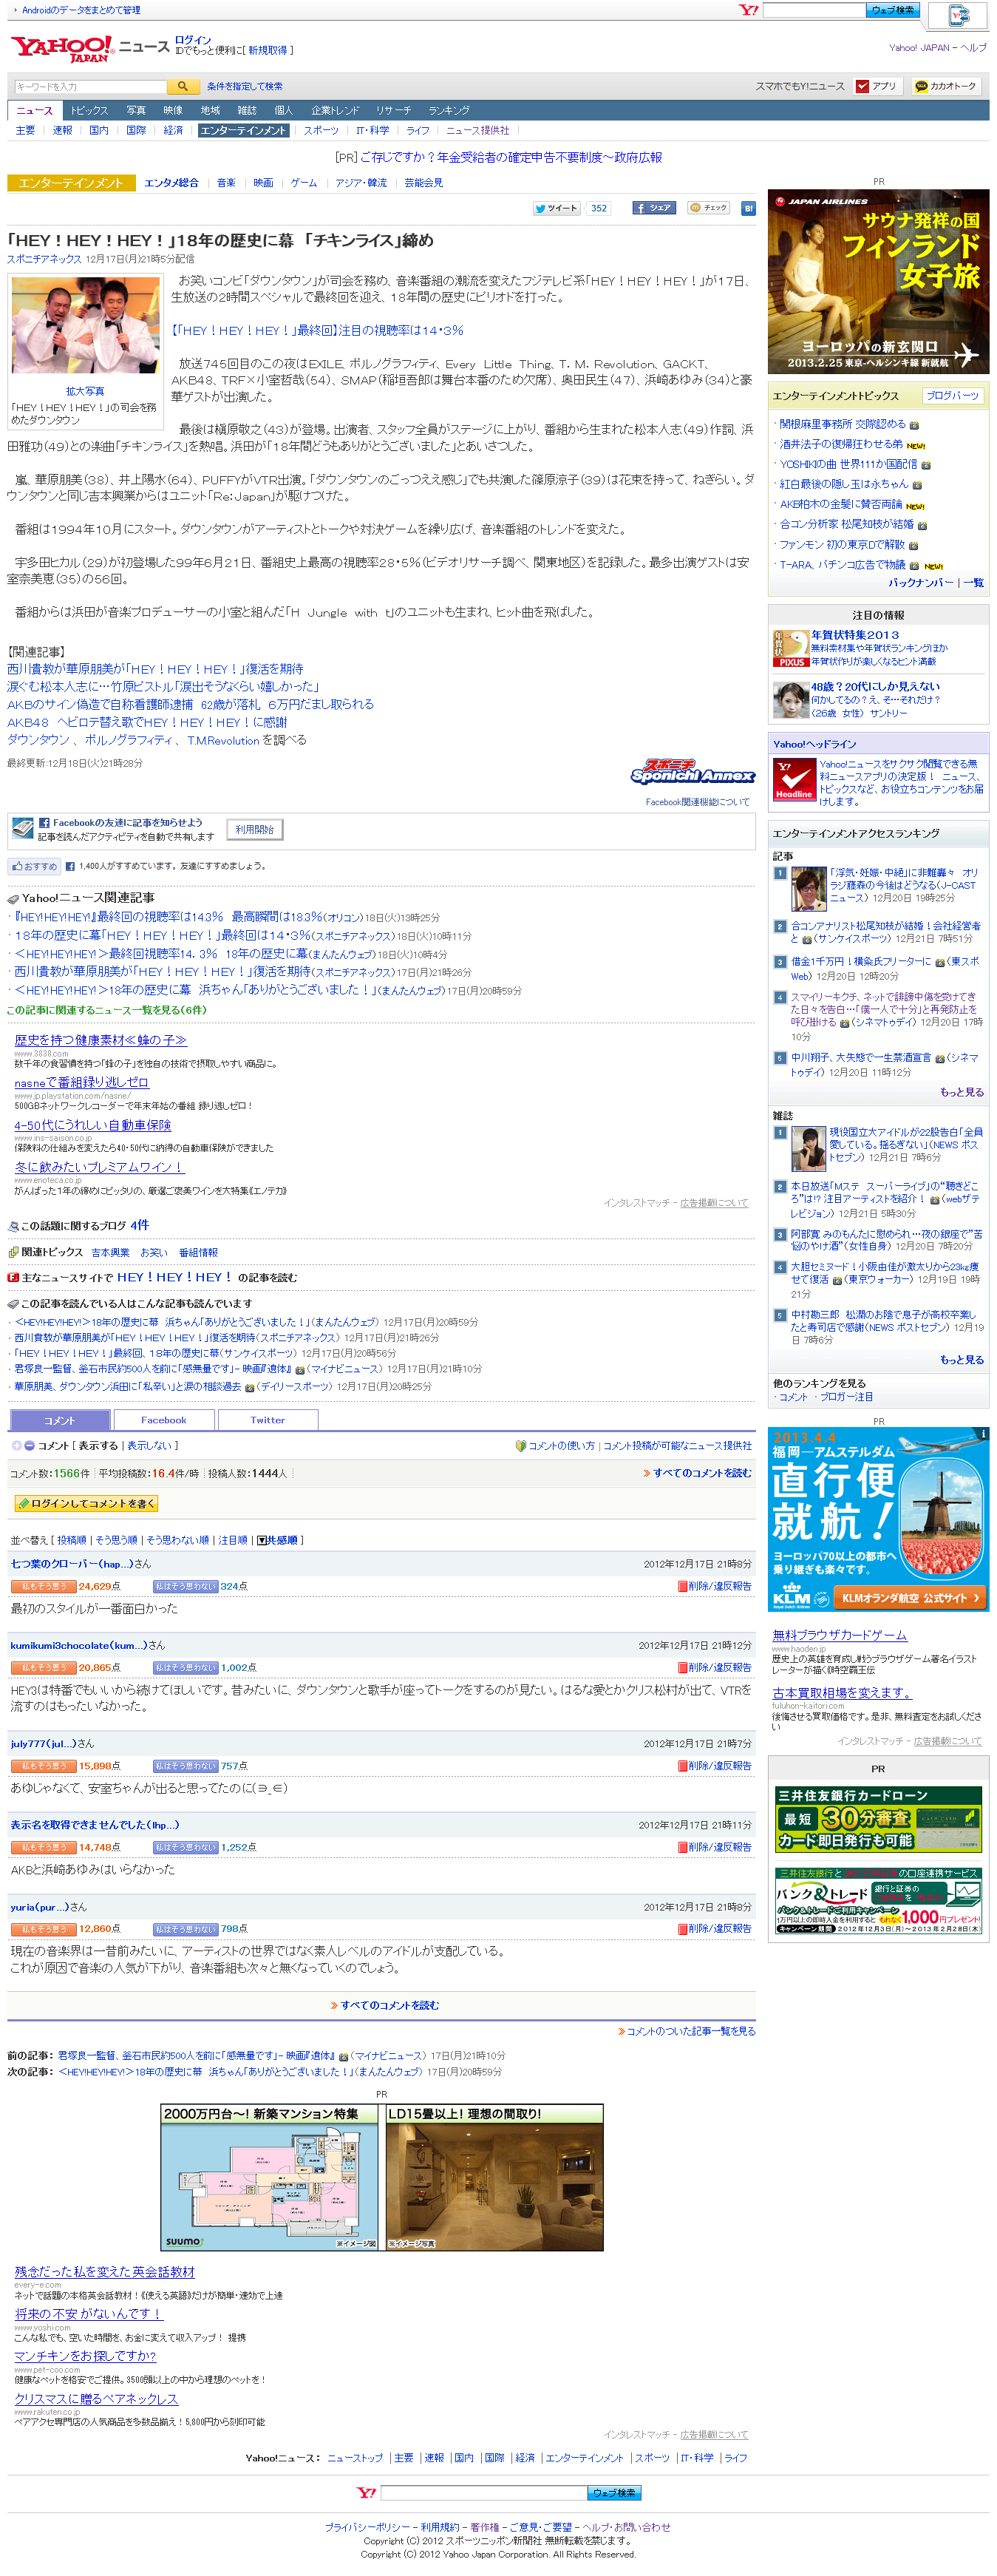Image resolution: width=997 pixels, height=2576 pixels.
Task: Click the yellow magnifier search button
Action: 182,86
